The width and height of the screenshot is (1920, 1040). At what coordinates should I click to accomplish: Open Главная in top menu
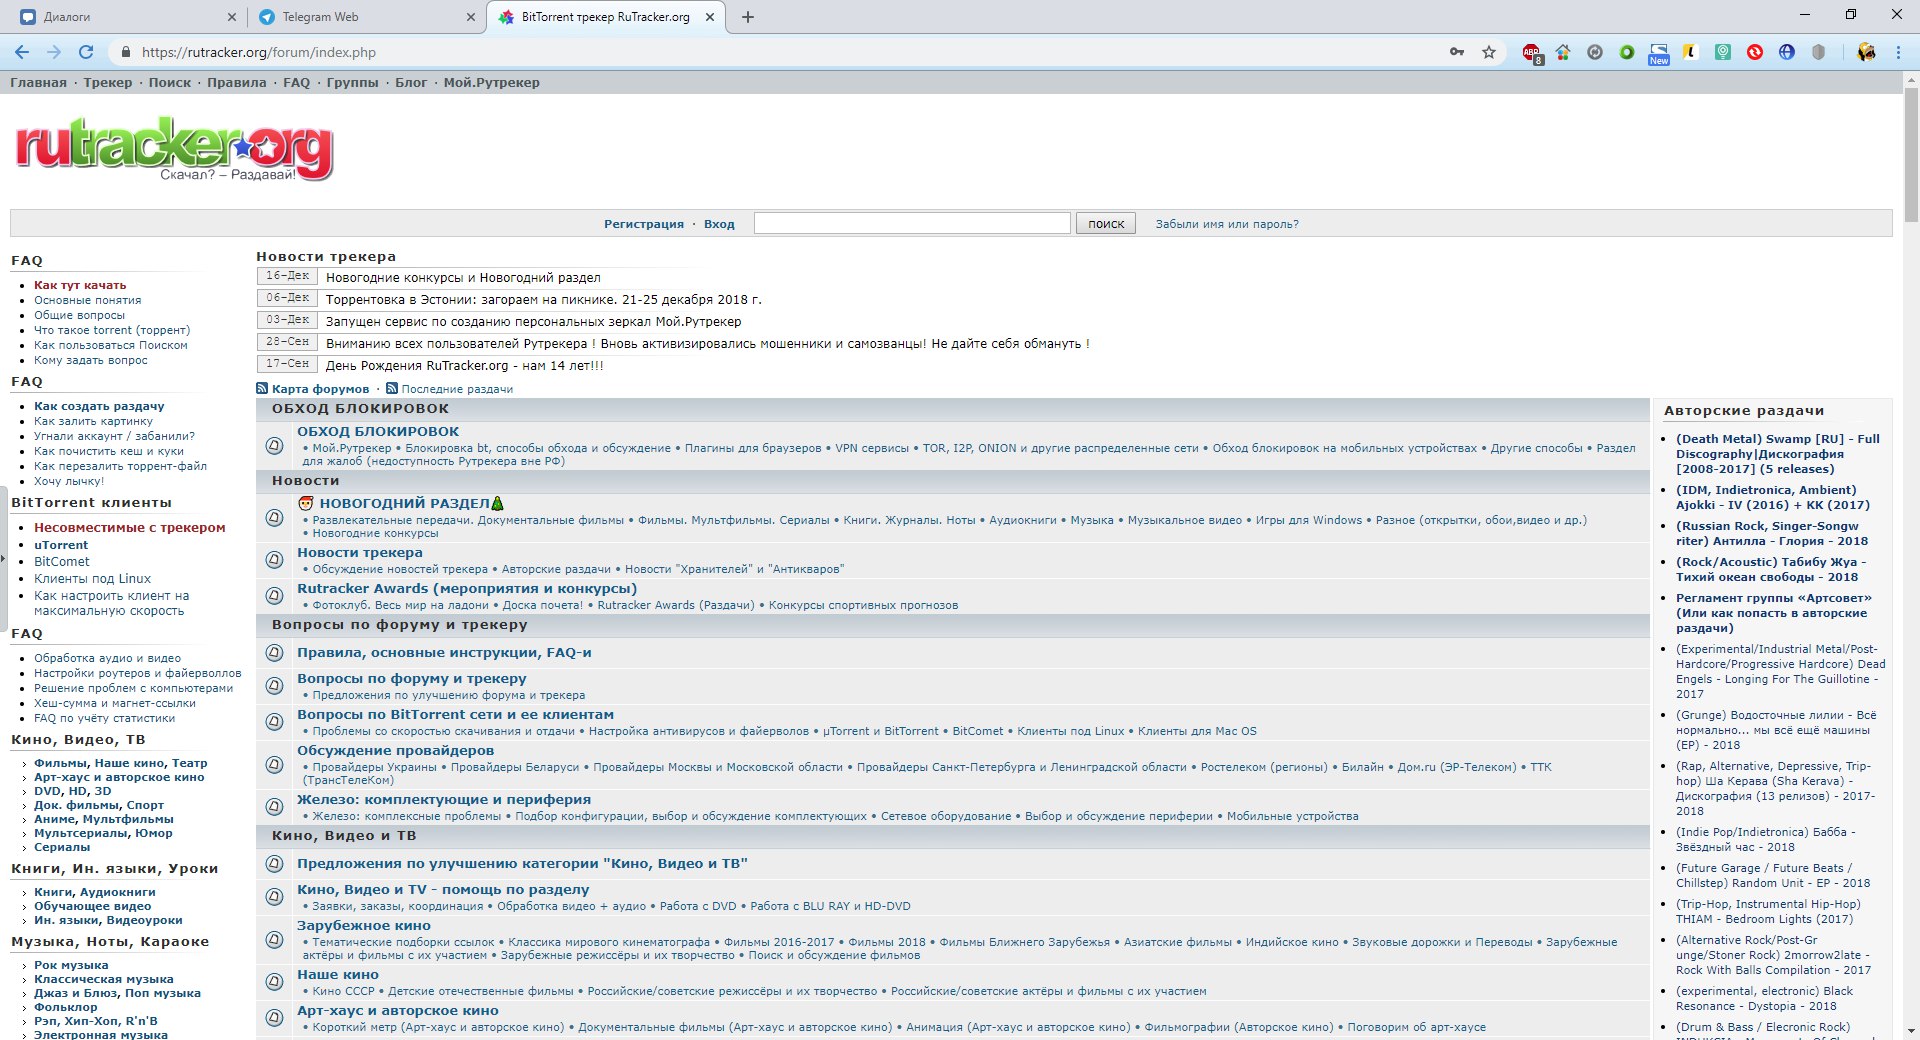[38, 83]
